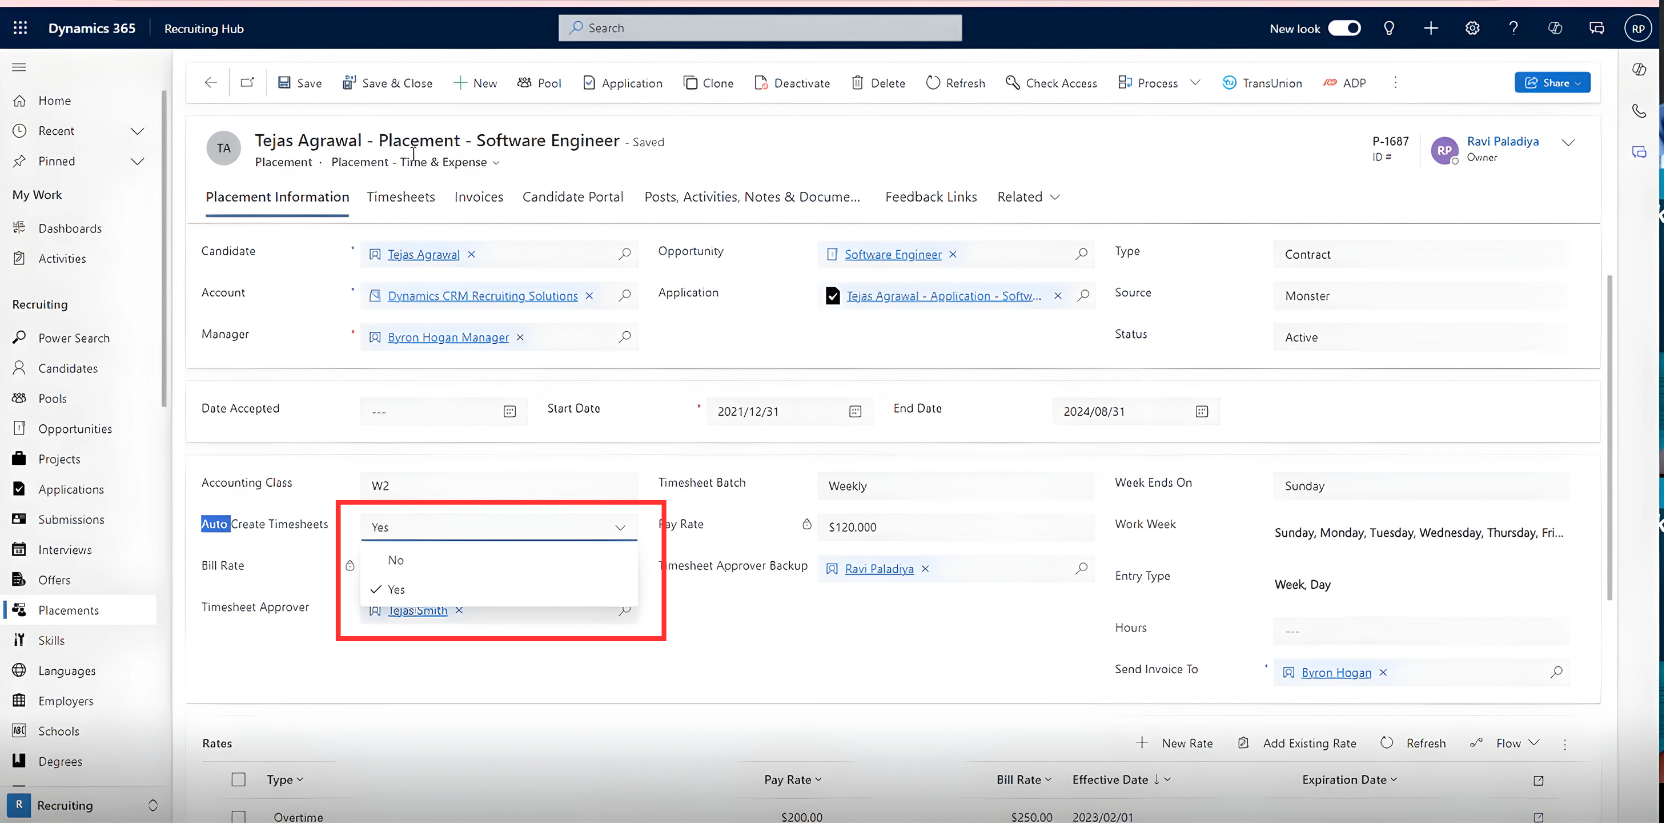Viewport: 1664px width, 823px height.
Task: Toggle the New look switch
Action: point(1344,28)
